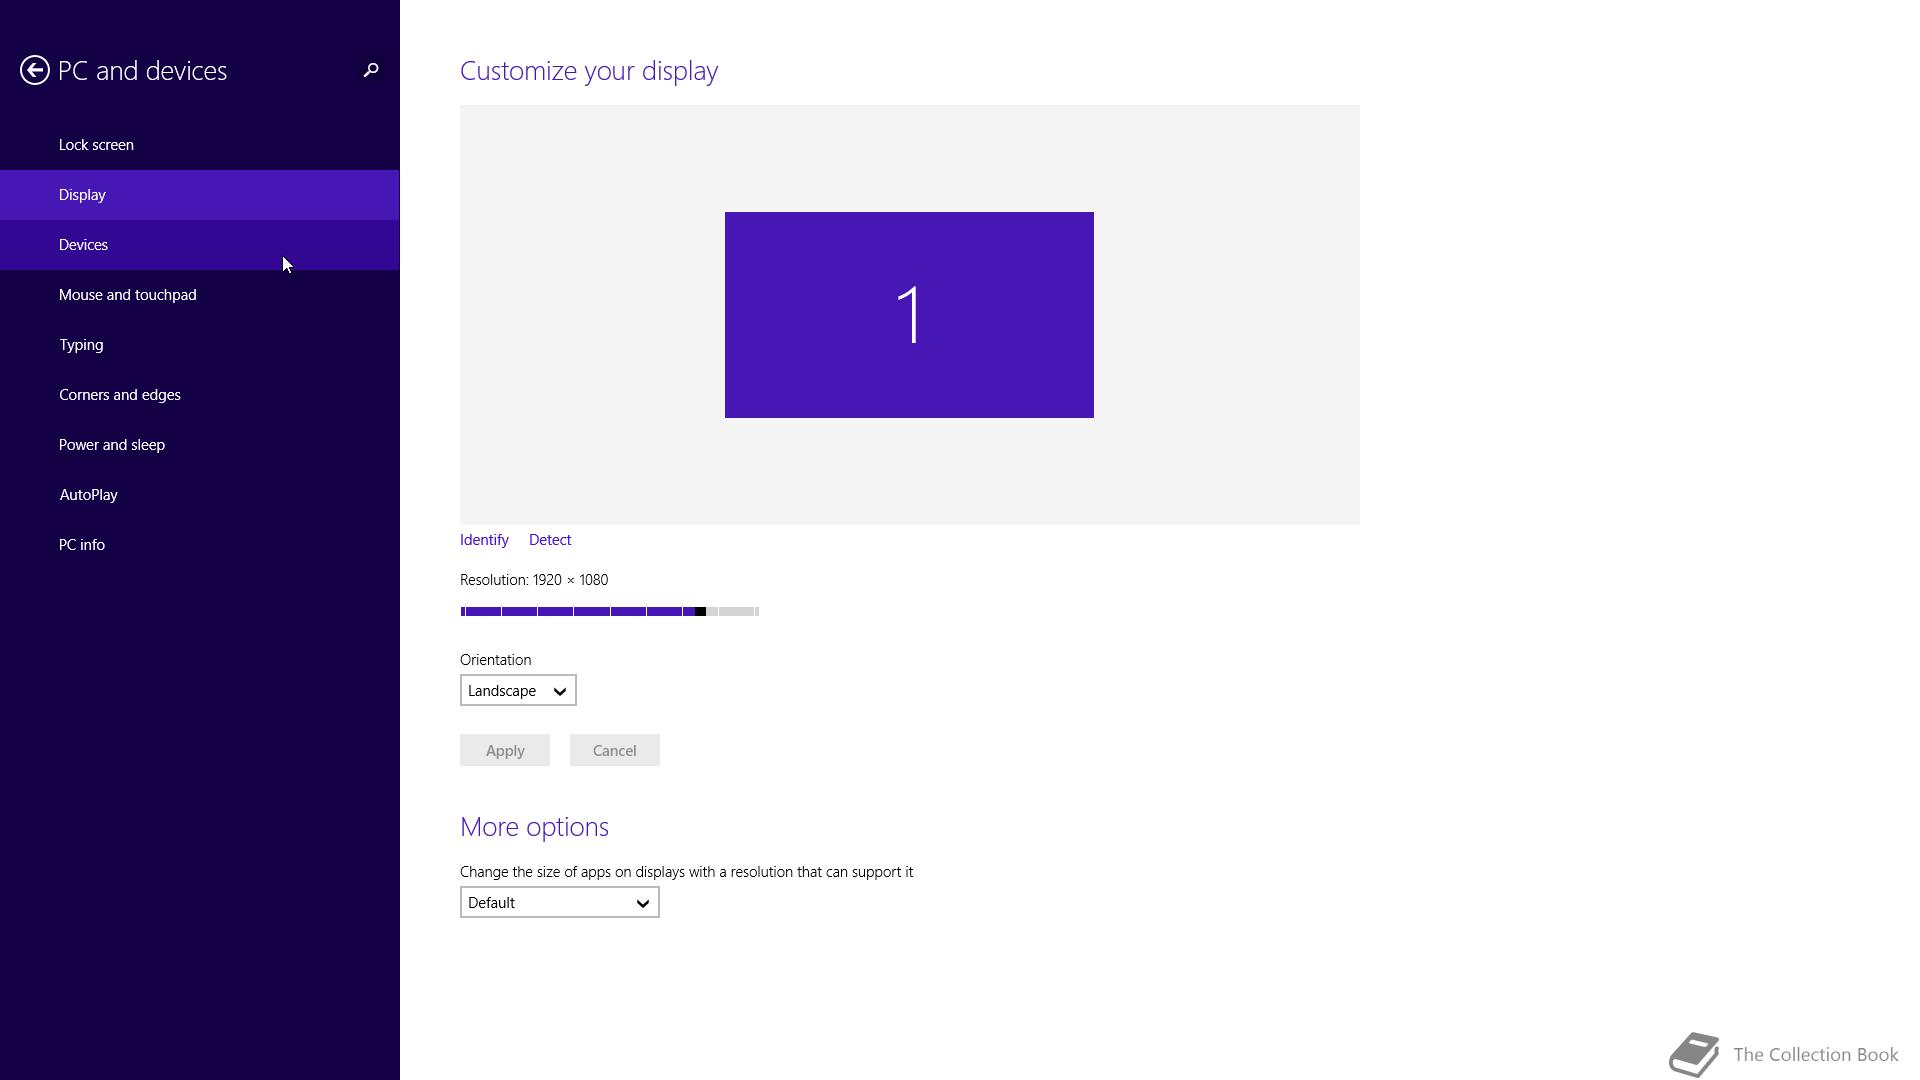Click the Apply button
Screen dimensions: 1920x1080
click(x=505, y=751)
